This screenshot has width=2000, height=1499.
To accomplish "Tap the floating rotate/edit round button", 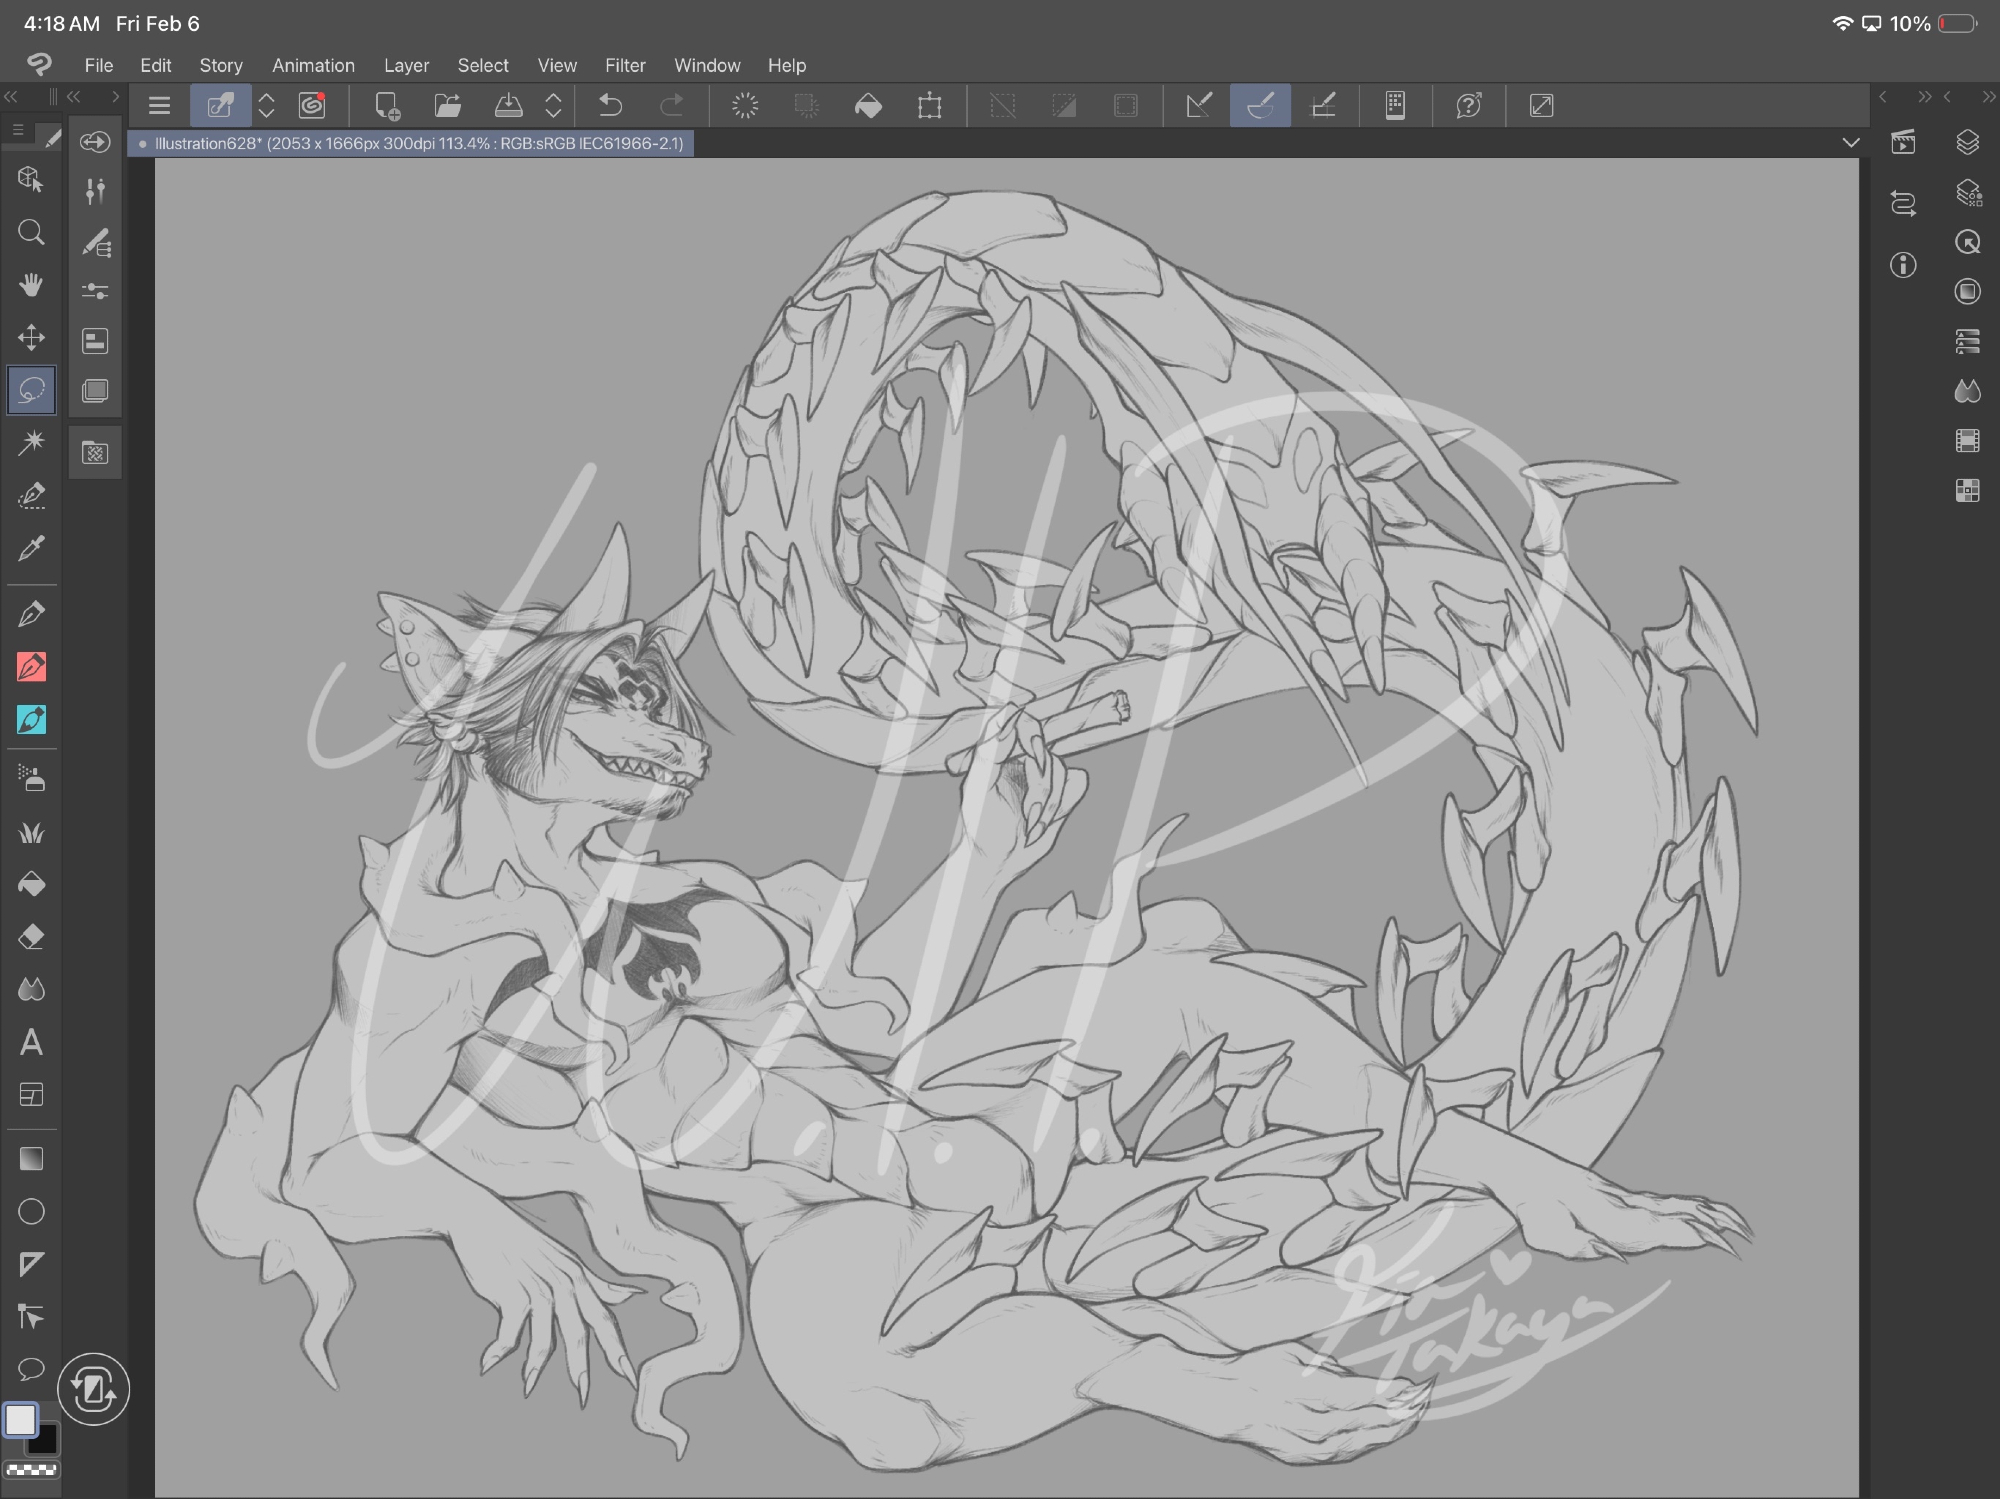I will [93, 1389].
